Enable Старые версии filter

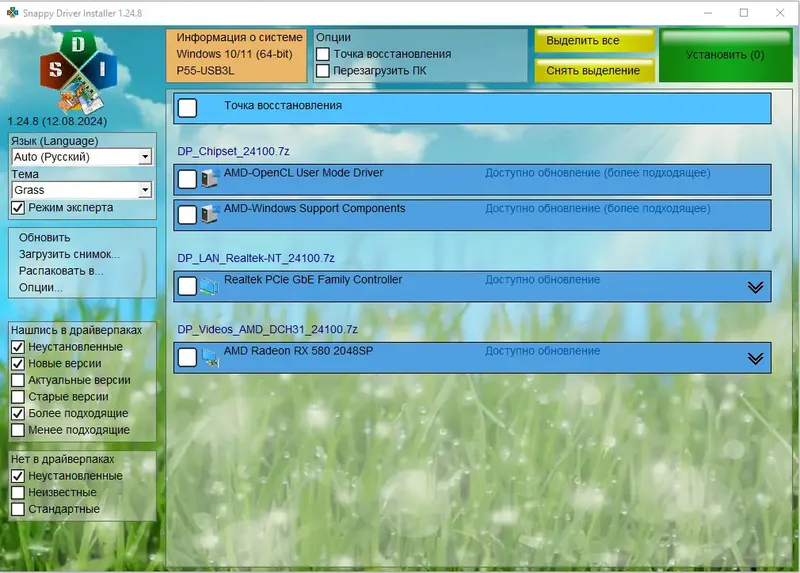tap(18, 396)
